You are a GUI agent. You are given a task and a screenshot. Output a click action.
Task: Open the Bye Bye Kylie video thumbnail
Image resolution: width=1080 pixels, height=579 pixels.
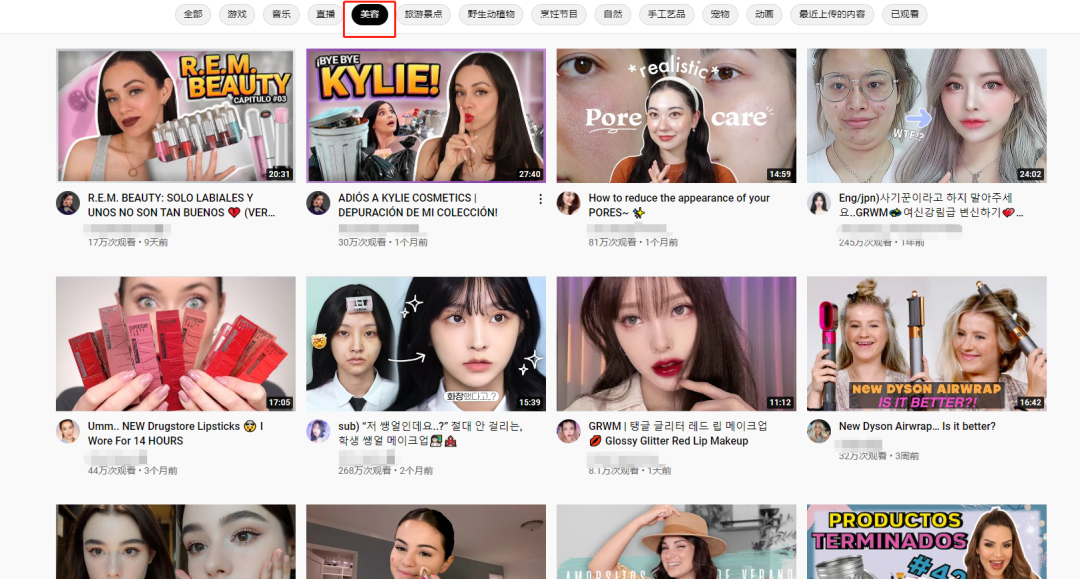(x=426, y=116)
